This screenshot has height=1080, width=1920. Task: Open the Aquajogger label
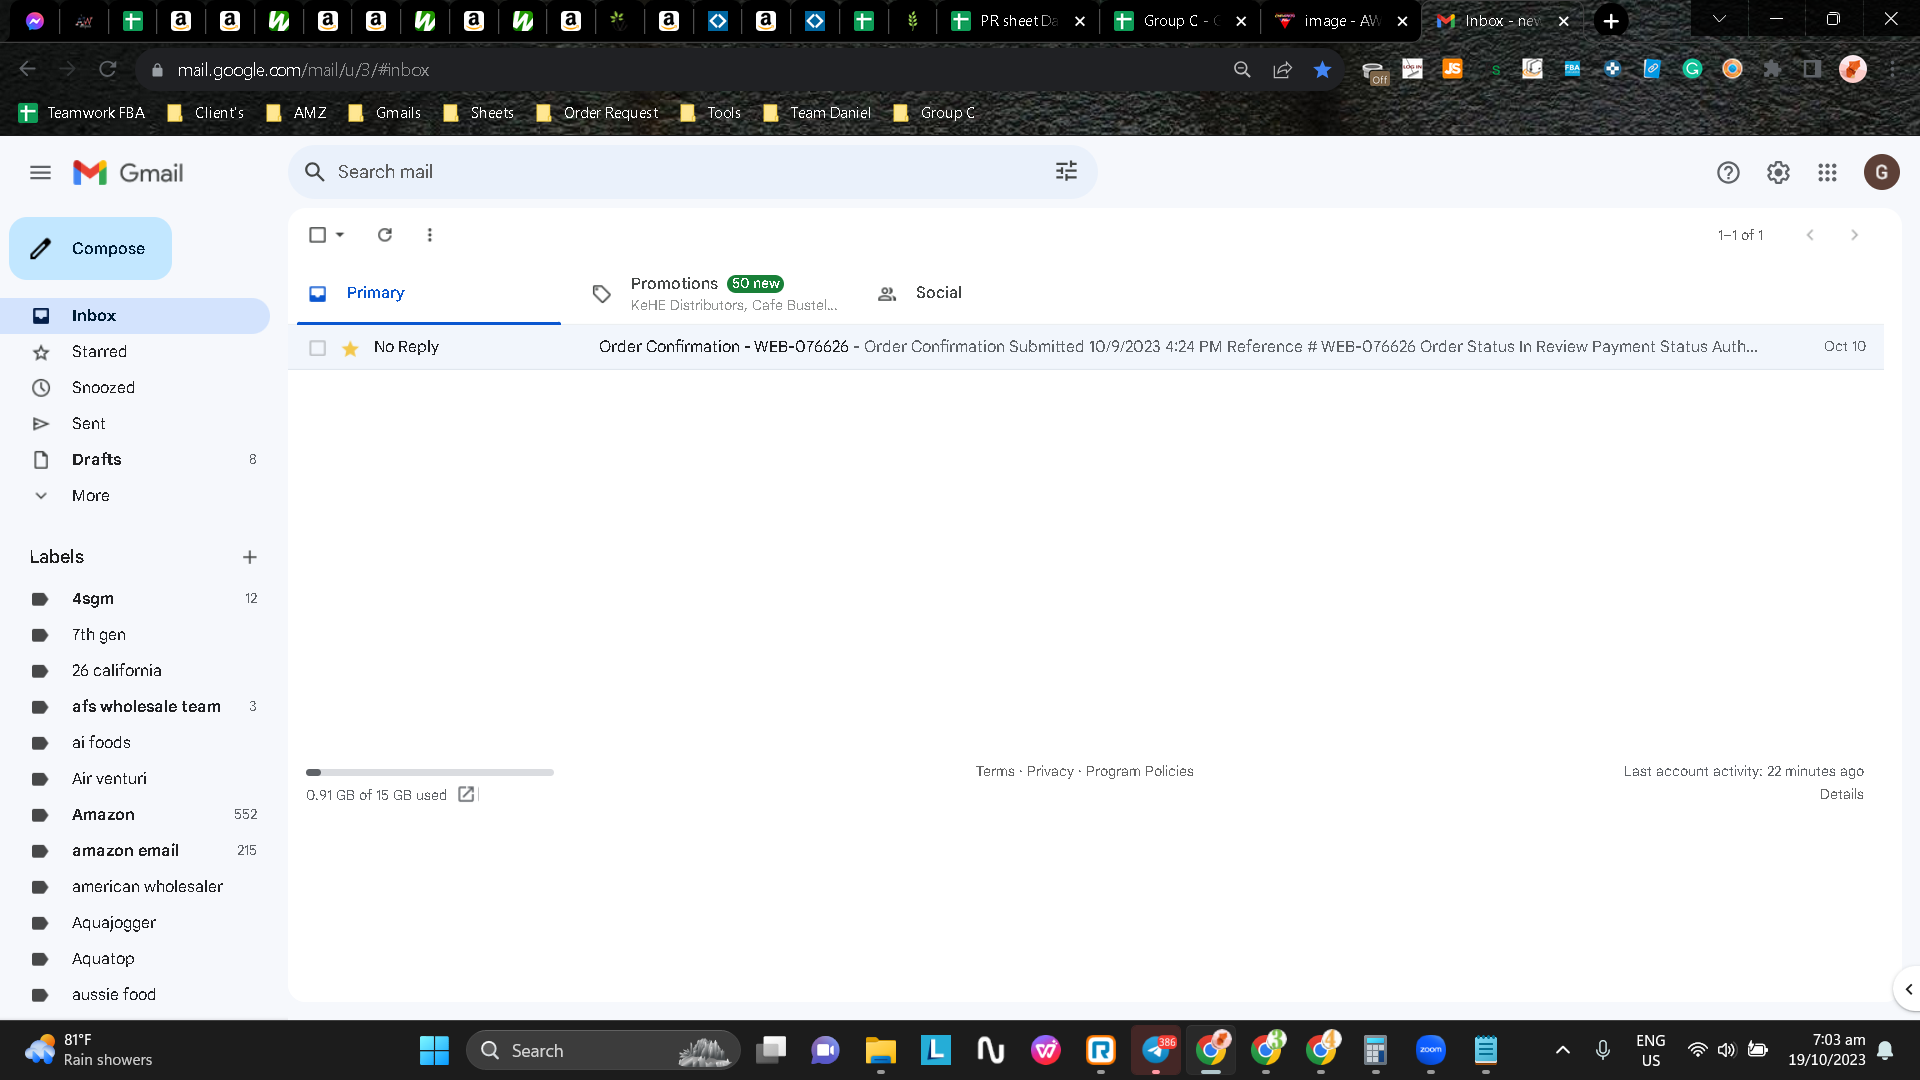click(x=114, y=923)
